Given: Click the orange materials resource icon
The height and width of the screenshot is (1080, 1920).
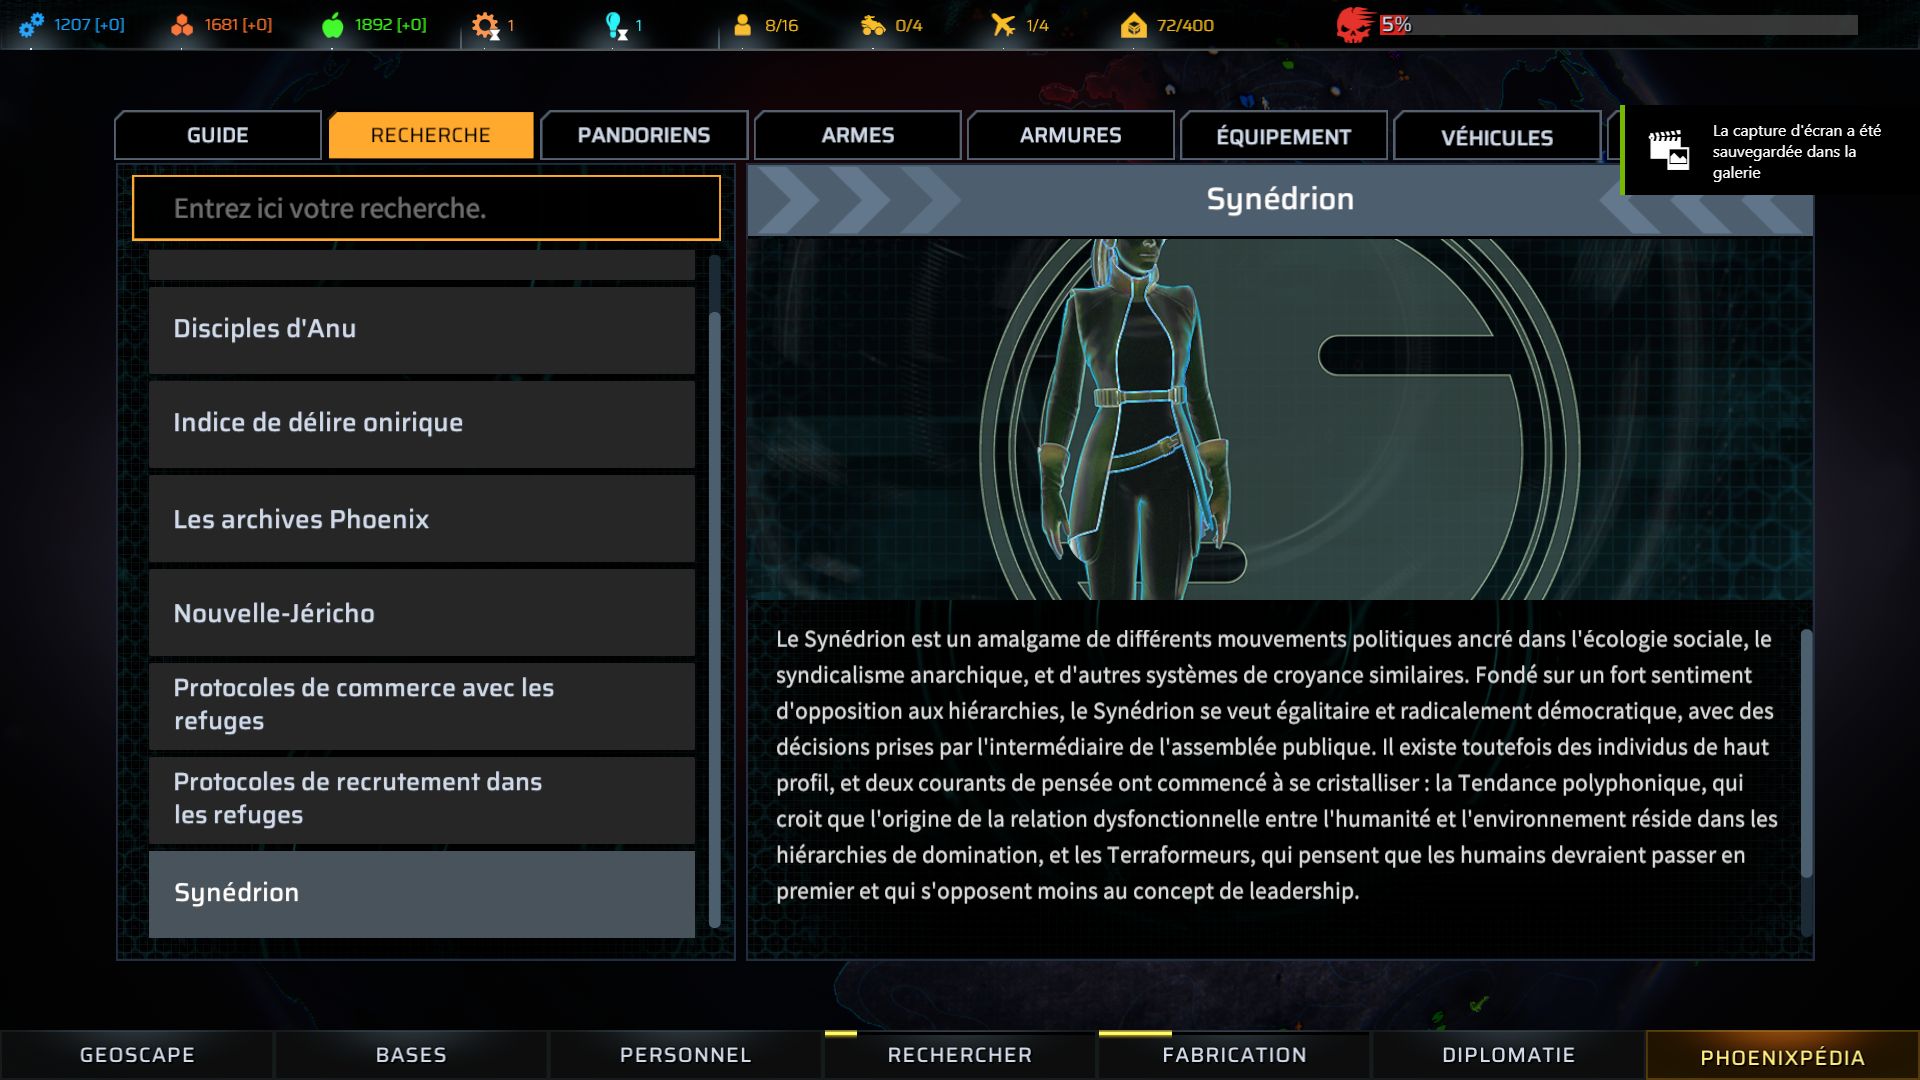Looking at the screenshot, I should click(x=182, y=25).
